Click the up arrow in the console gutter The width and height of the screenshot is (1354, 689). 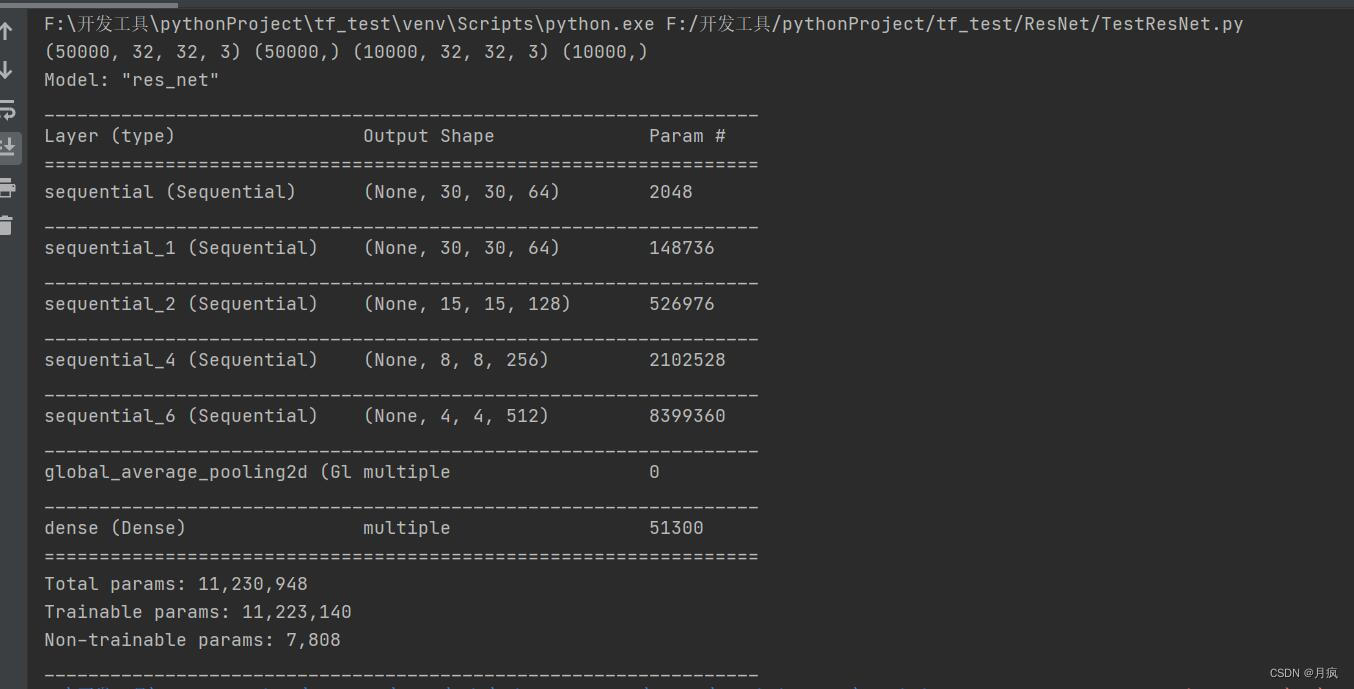coord(6,31)
